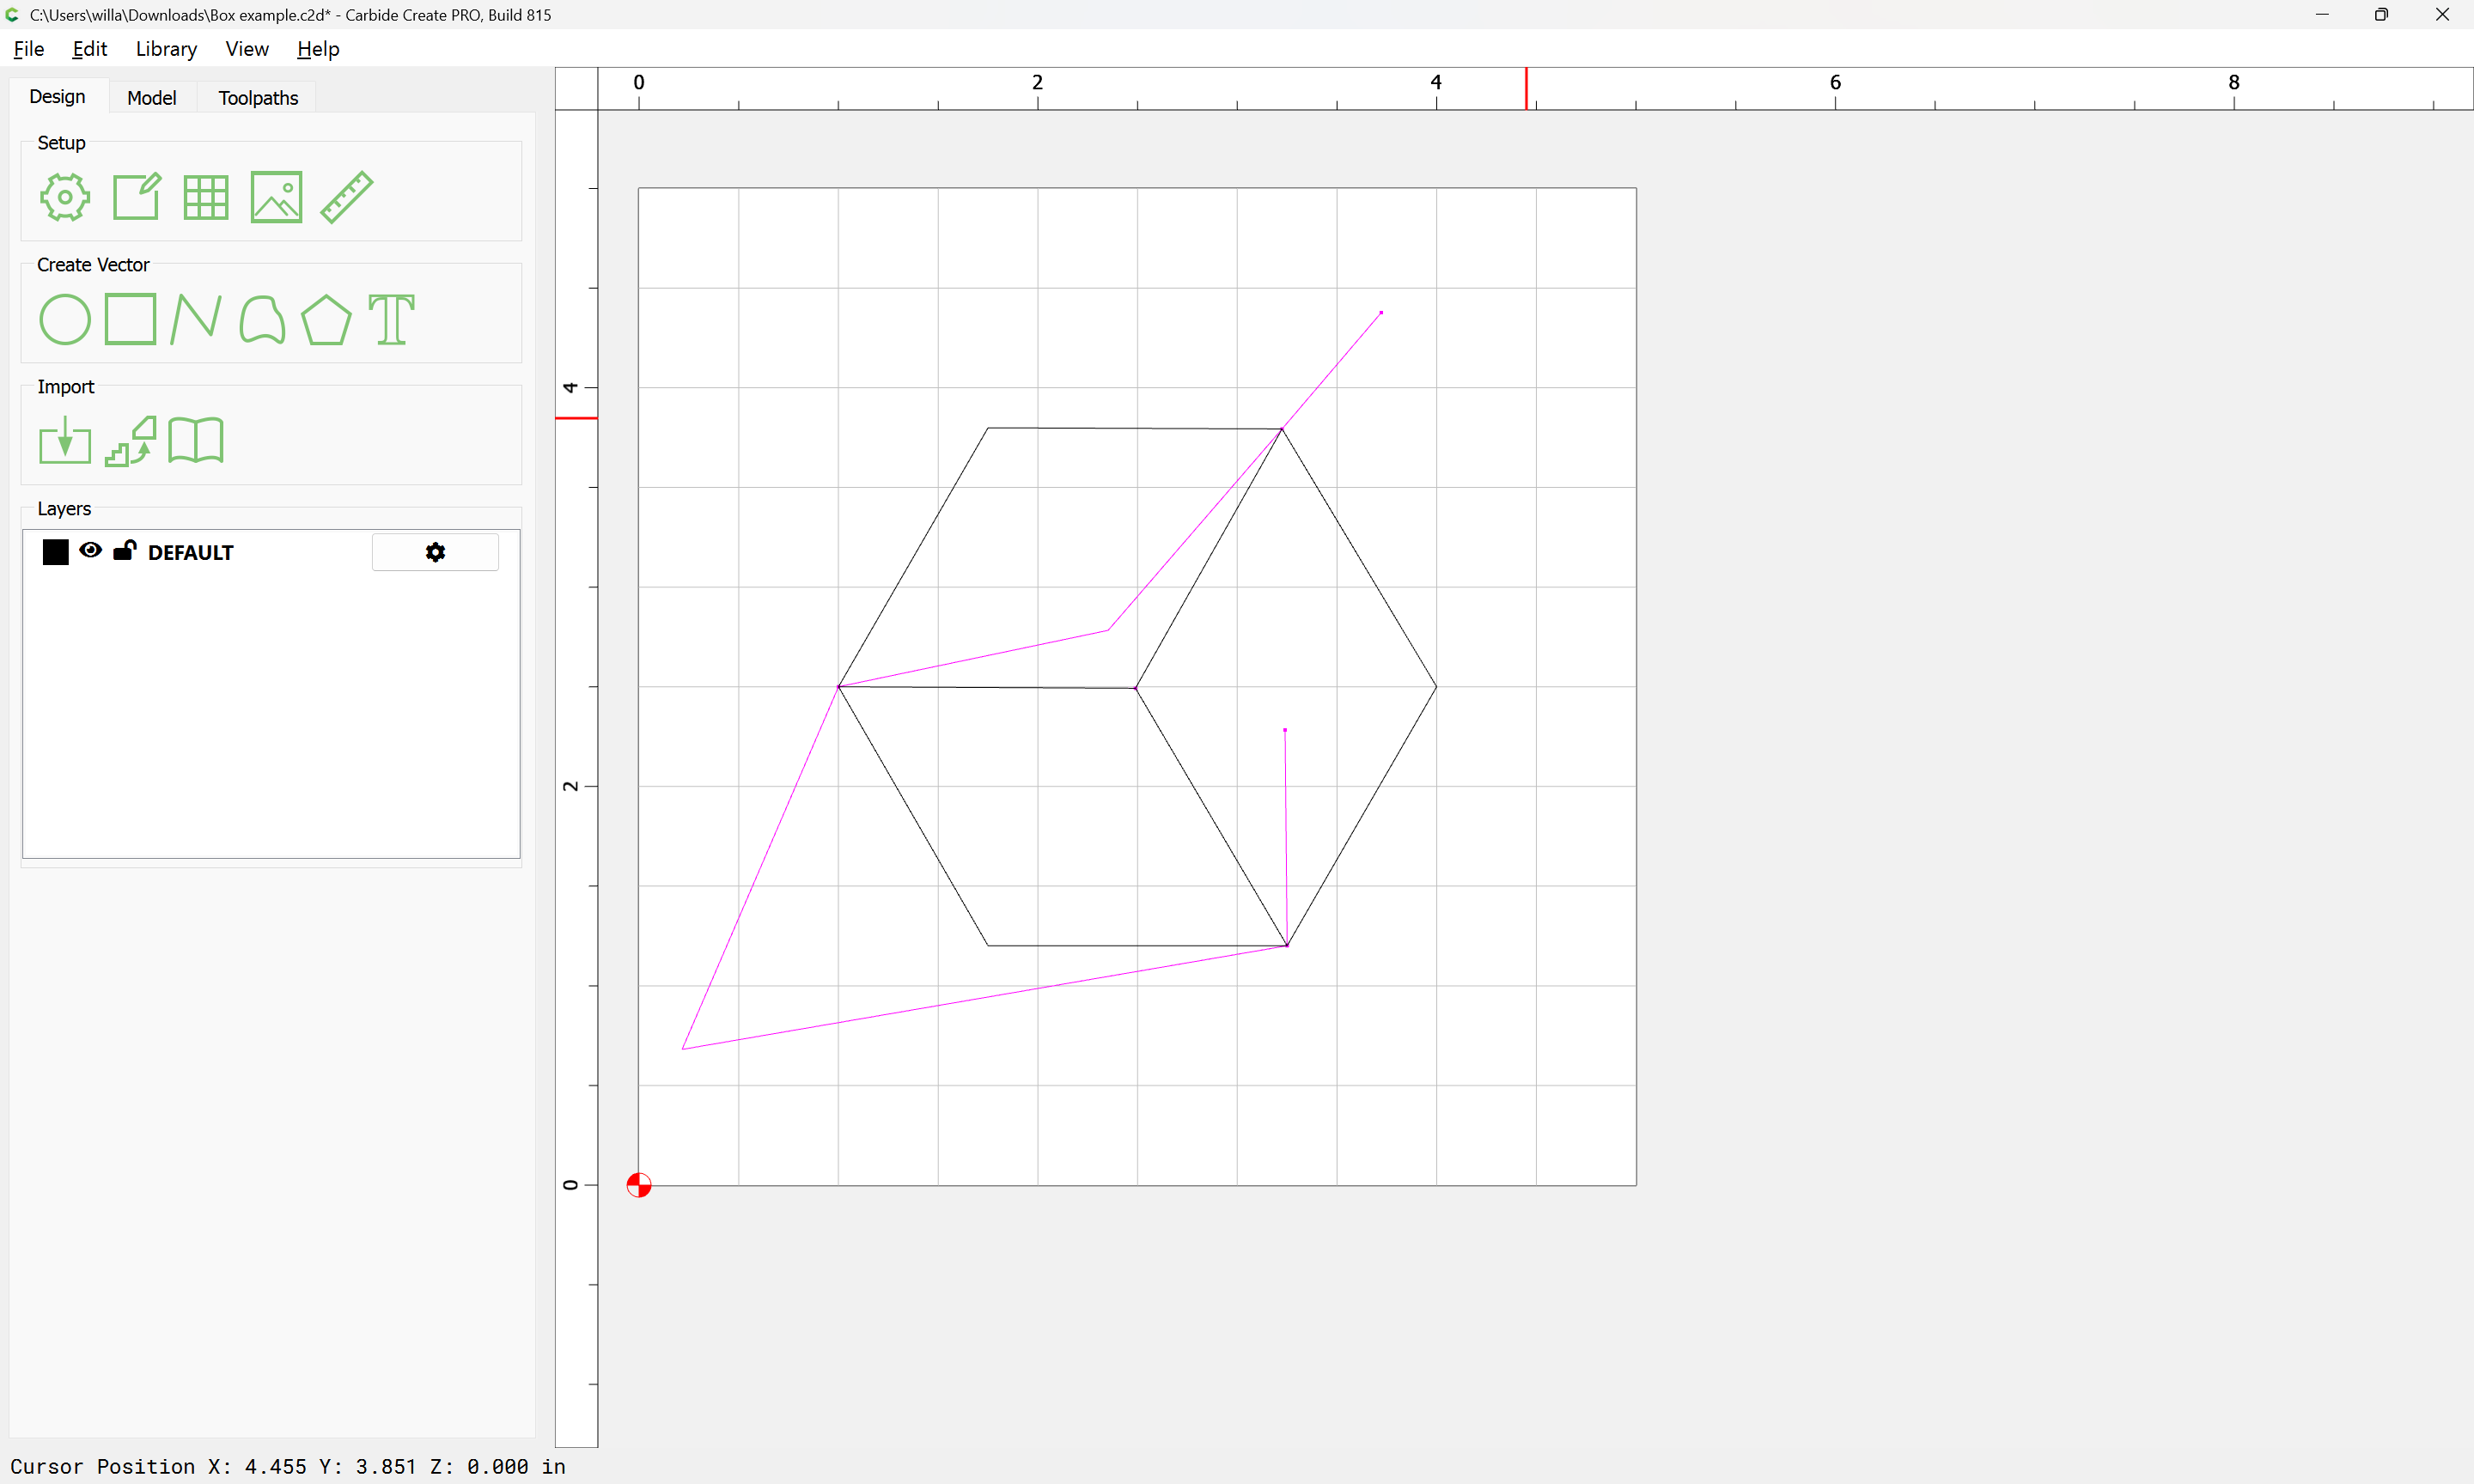The width and height of the screenshot is (2474, 1484).
Task: Open the design library book icon
Action: pos(196,440)
